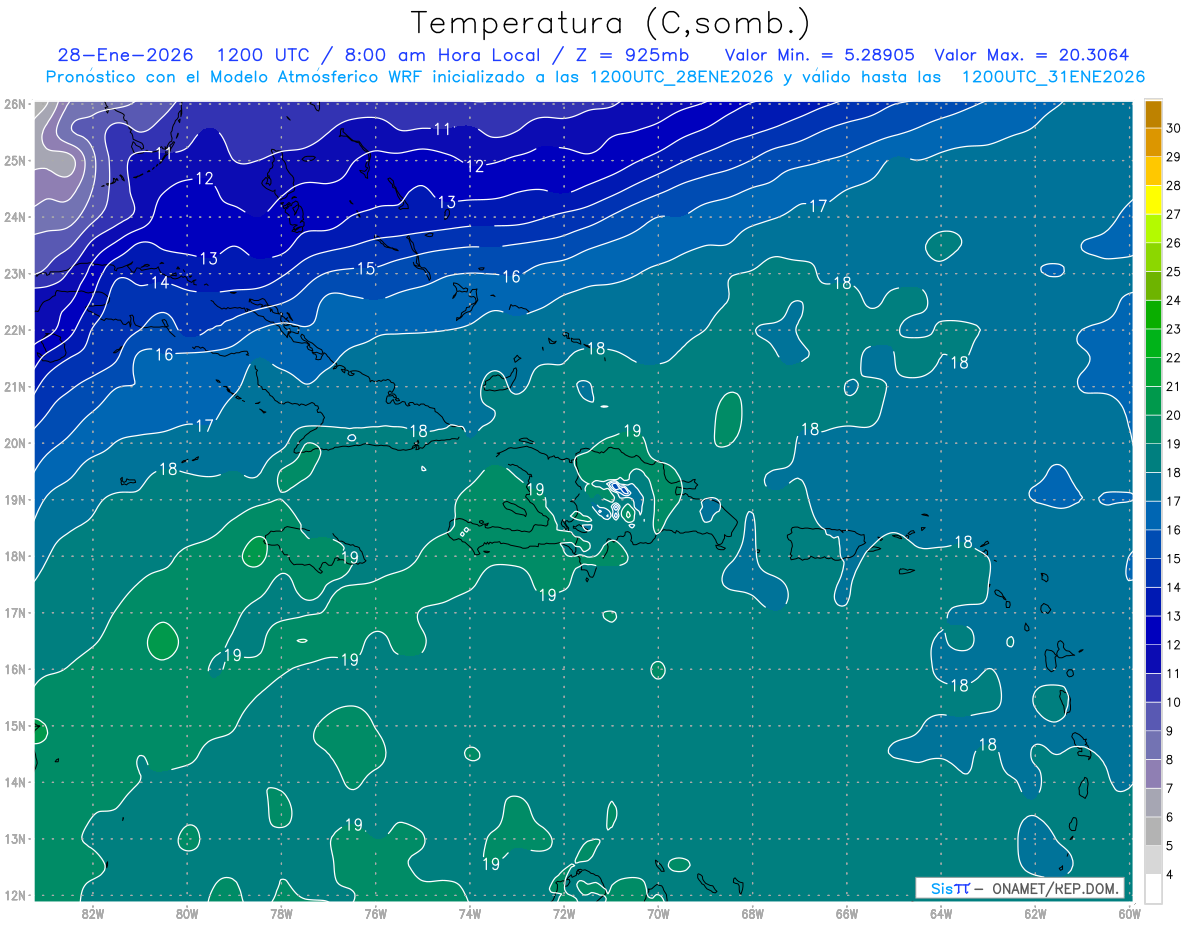Pick the orange swatch between 29 and 30
This screenshot has width=1200, height=927.
1153,142
